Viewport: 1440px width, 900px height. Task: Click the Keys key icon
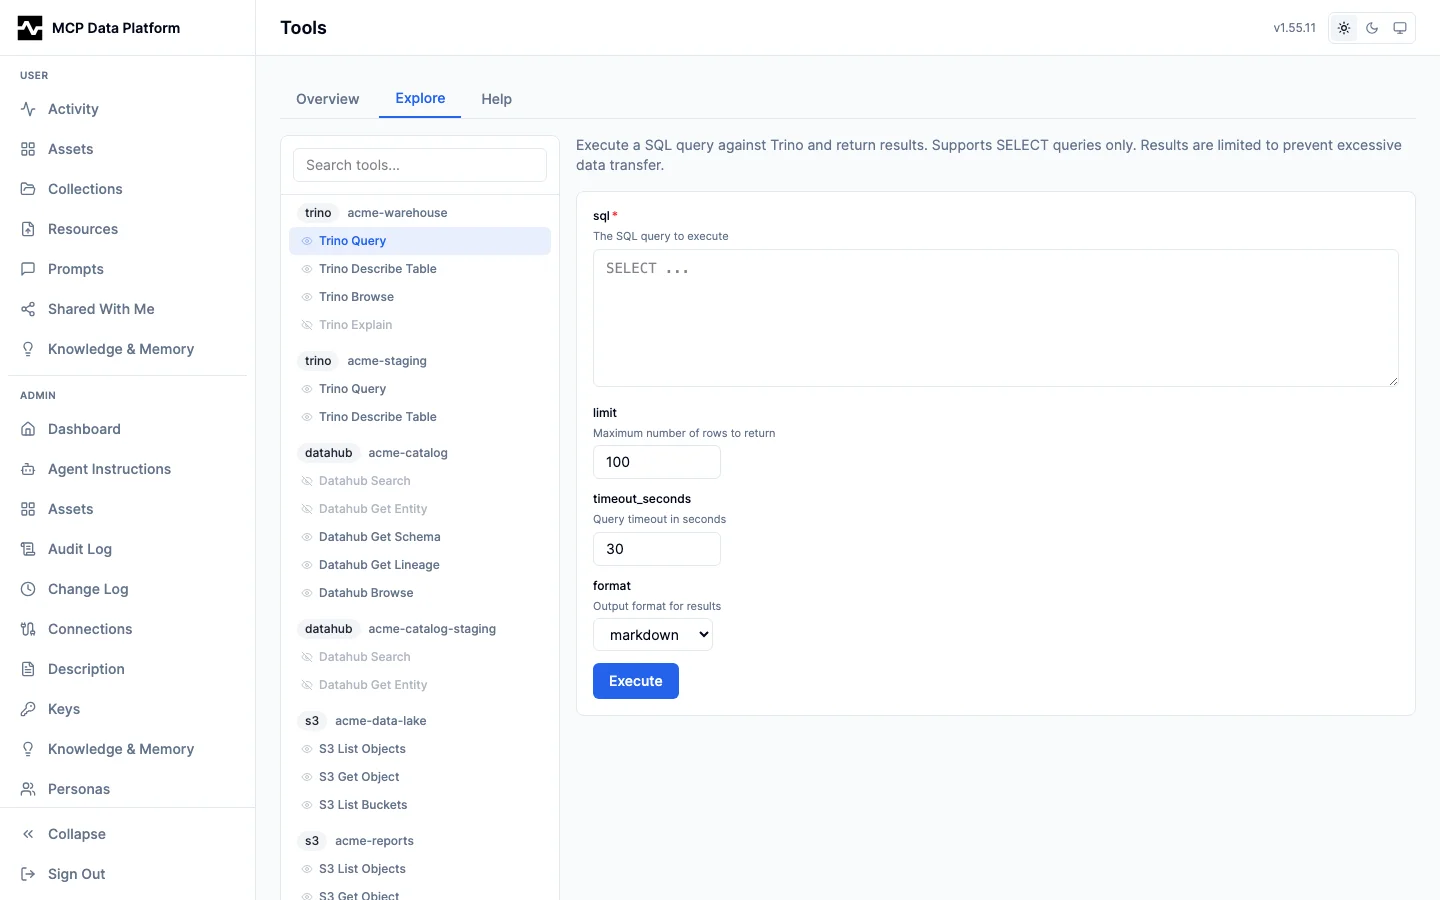tap(28, 709)
